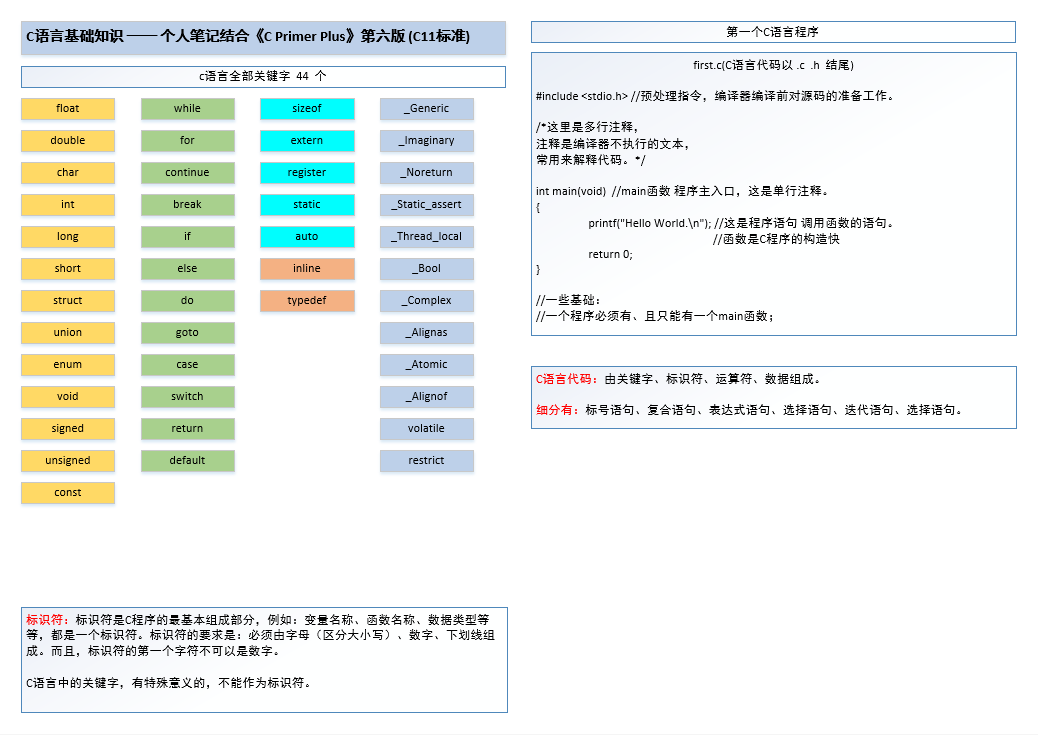
Task: Select the _Atomic keyword box
Action: coord(427,364)
